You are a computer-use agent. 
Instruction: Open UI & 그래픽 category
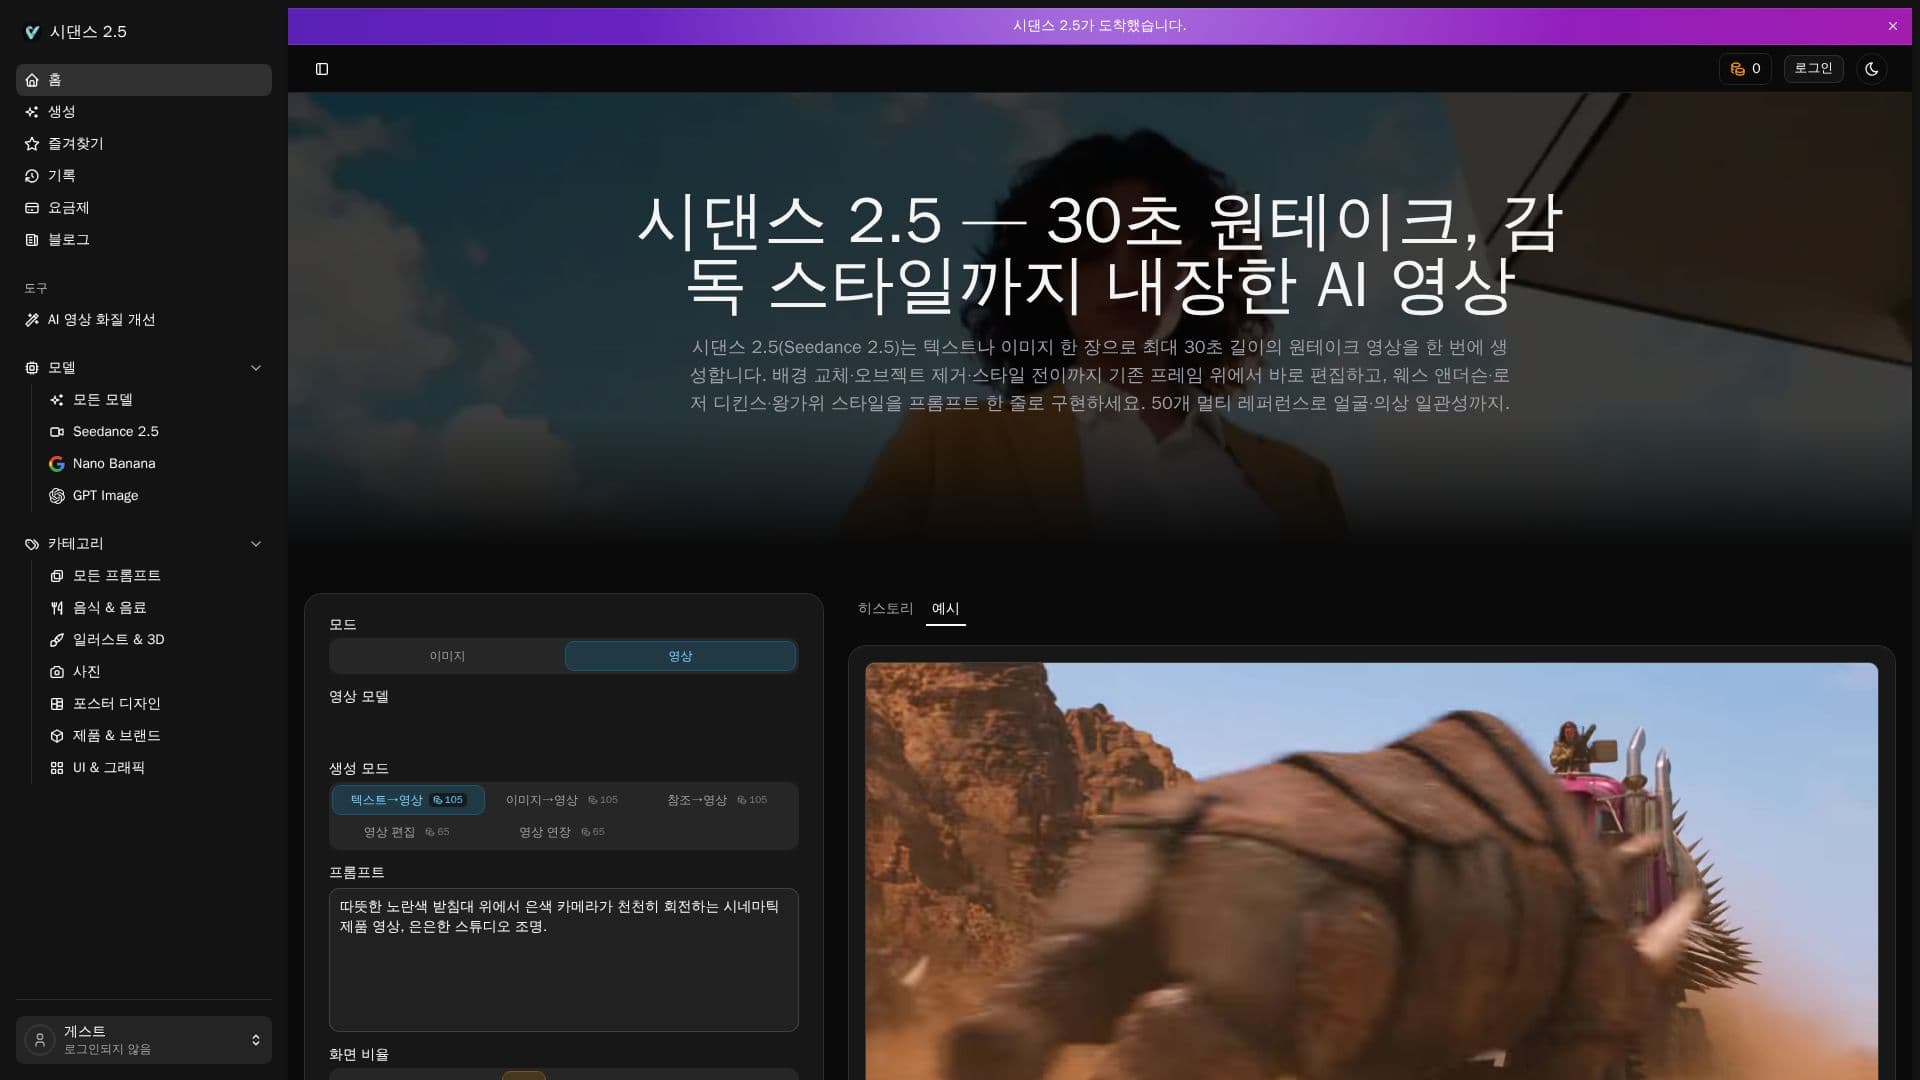click(x=156, y=768)
